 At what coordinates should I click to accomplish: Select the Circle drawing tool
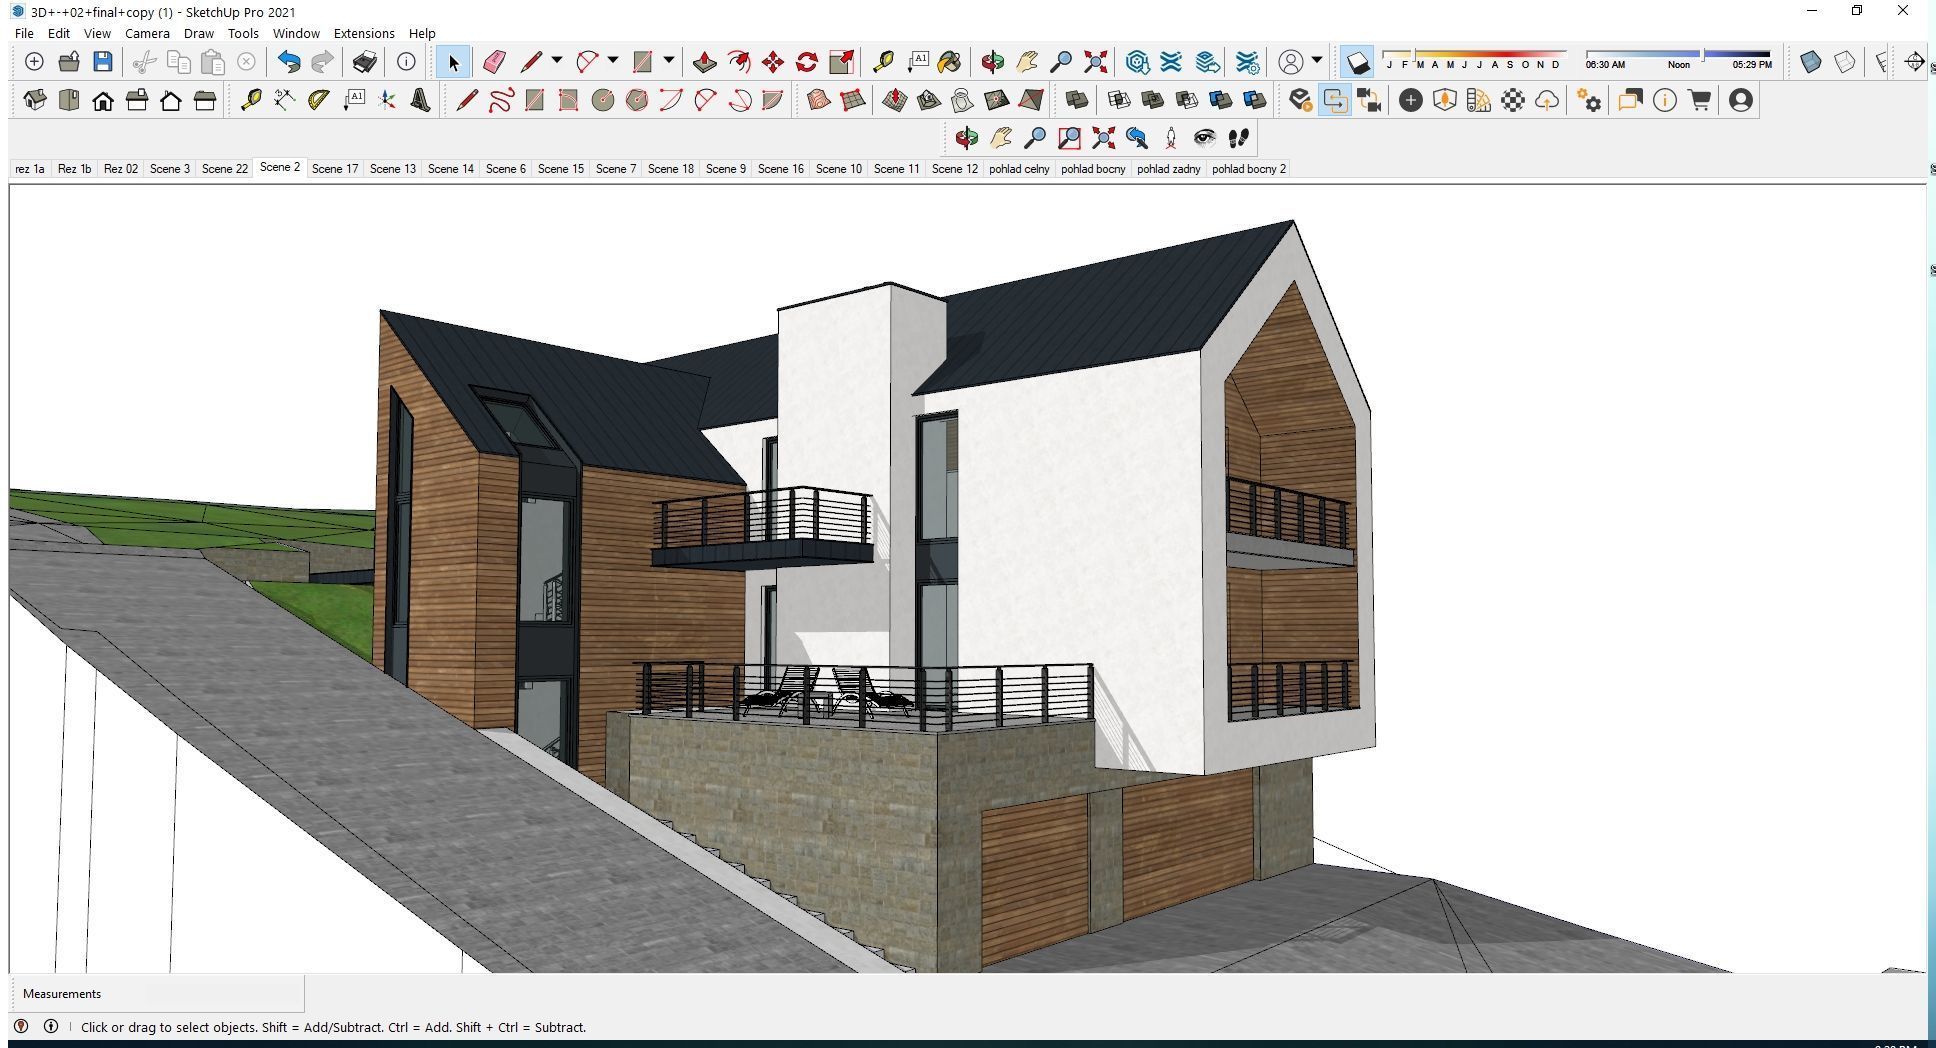point(602,100)
